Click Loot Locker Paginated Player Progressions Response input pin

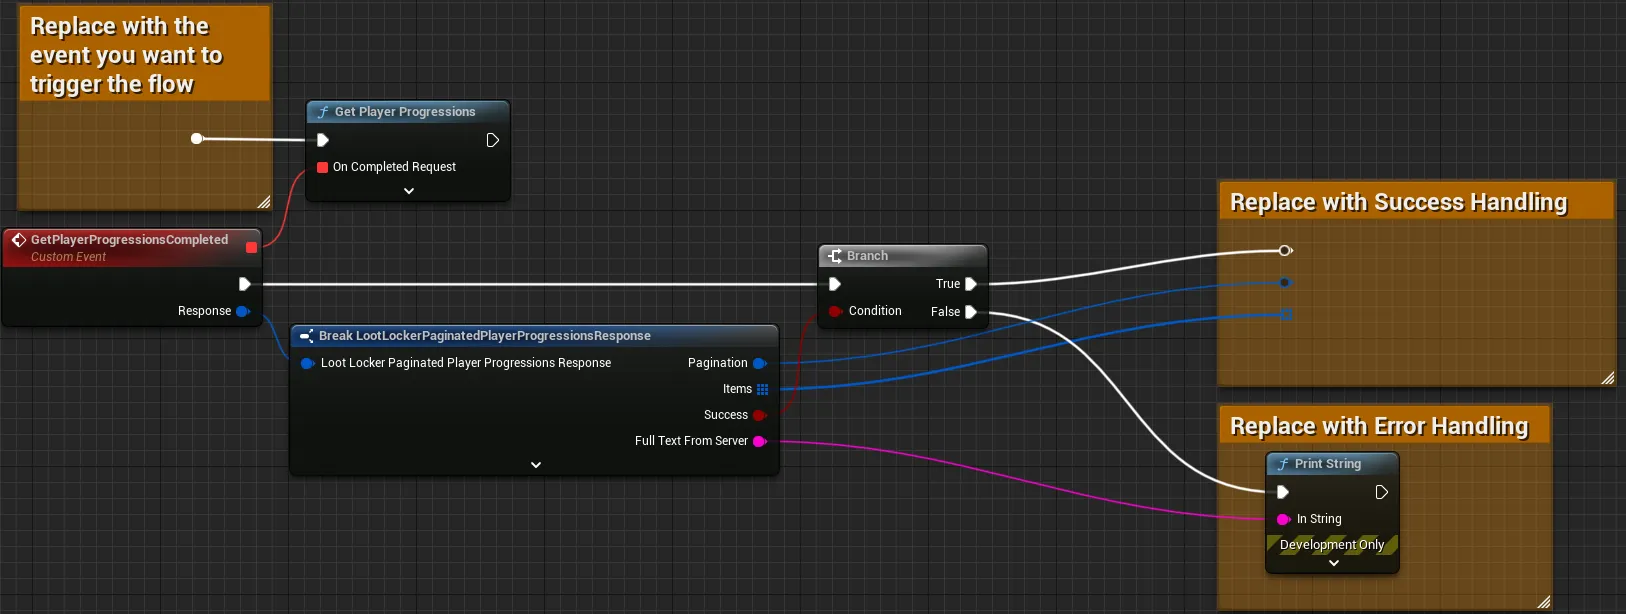[x=307, y=363]
